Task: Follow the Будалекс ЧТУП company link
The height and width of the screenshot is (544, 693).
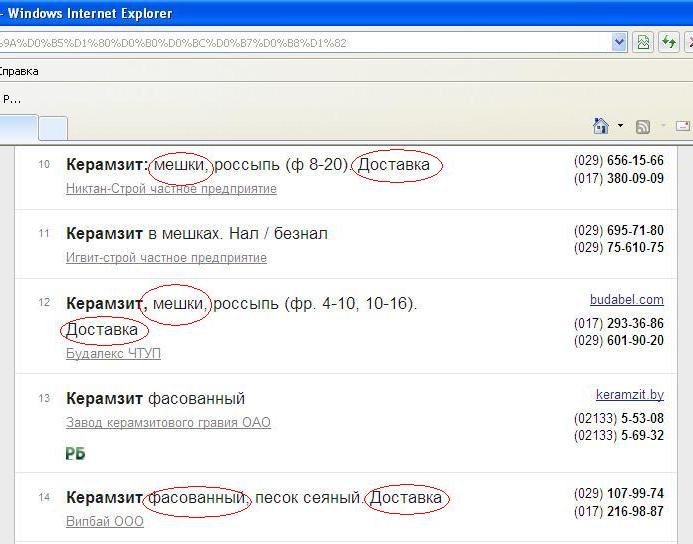Action: (x=113, y=353)
